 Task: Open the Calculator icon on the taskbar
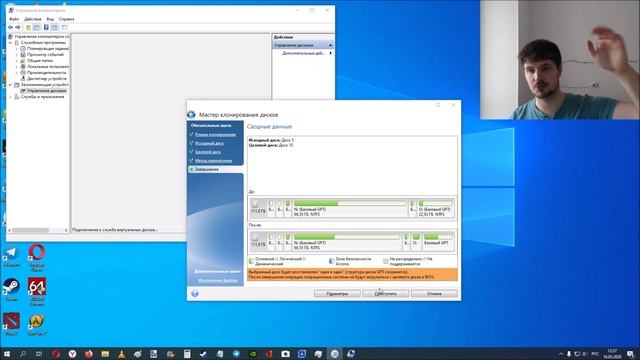click(x=187, y=353)
